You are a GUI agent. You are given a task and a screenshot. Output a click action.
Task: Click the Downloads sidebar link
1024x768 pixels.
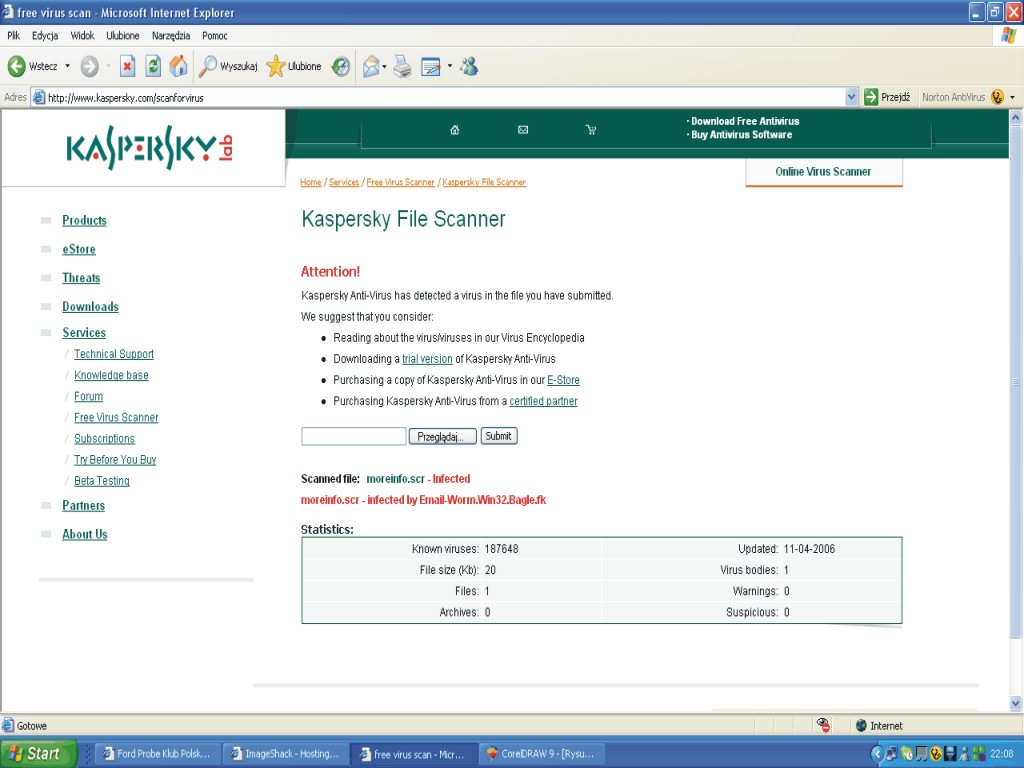click(x=90, y=307)
